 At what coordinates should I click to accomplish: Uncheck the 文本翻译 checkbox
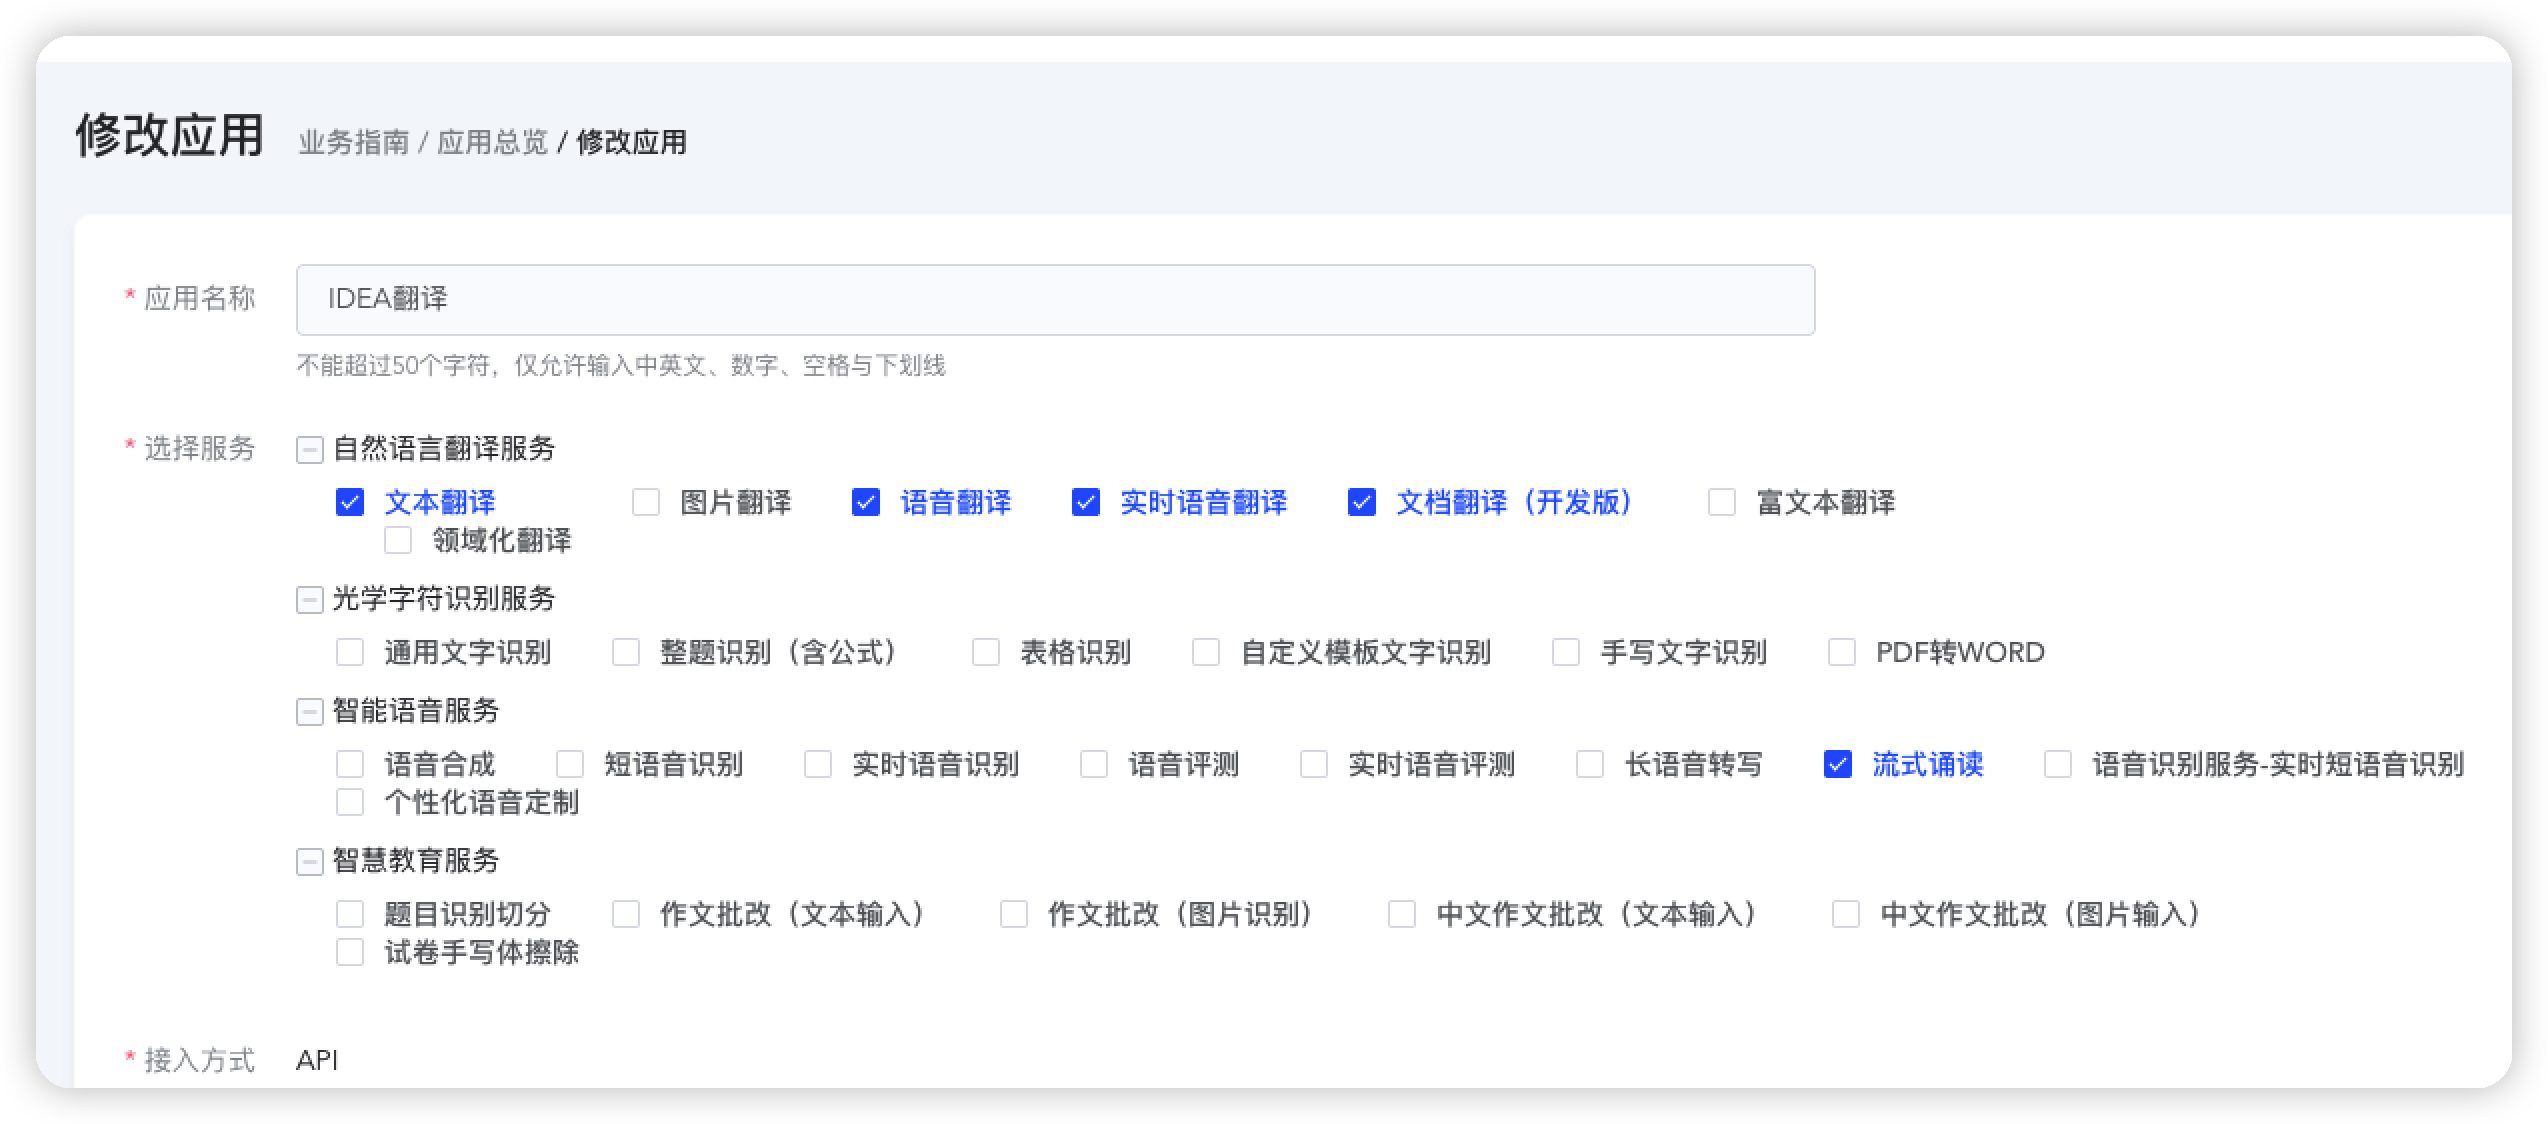(x=350, y=503)
